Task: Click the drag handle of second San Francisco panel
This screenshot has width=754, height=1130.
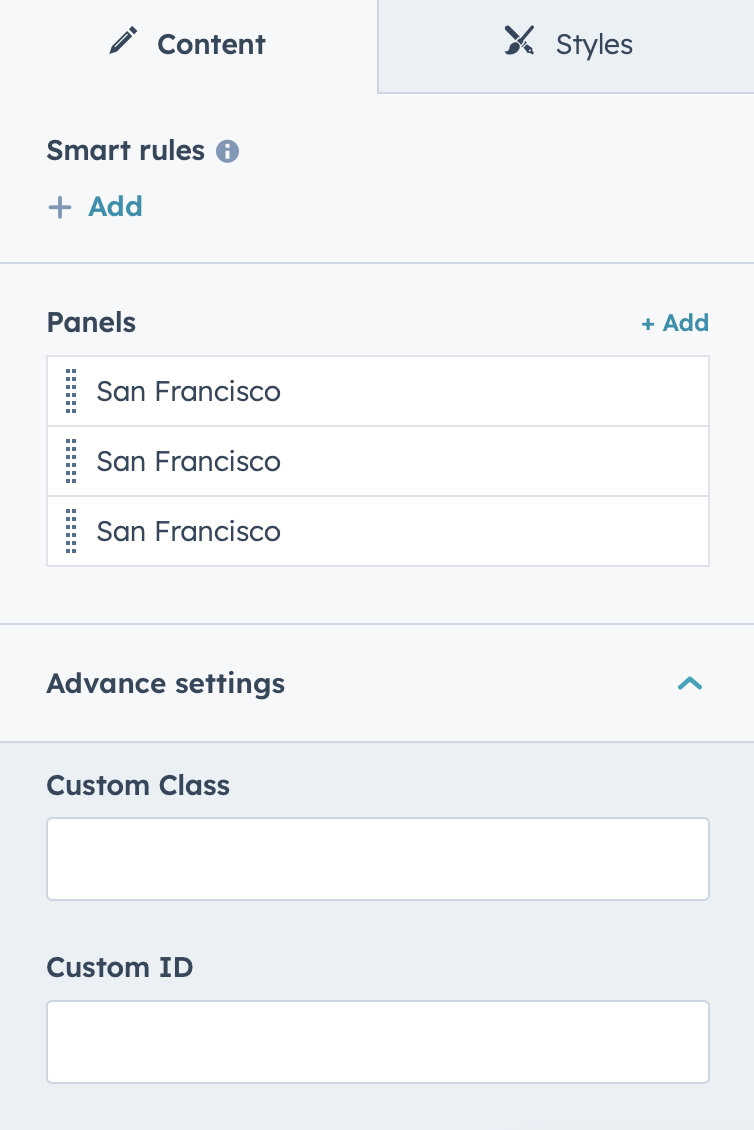Action: click(71, 461)
